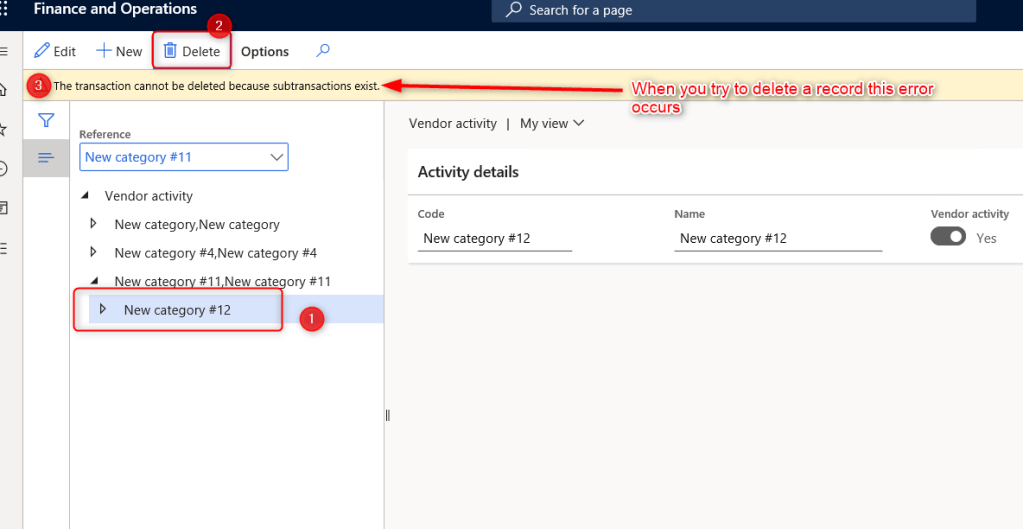The width and height of the screenshot is (1023, 529).
Task: Toggle the Vendor activity switch
Action: (x=948, y=237)
